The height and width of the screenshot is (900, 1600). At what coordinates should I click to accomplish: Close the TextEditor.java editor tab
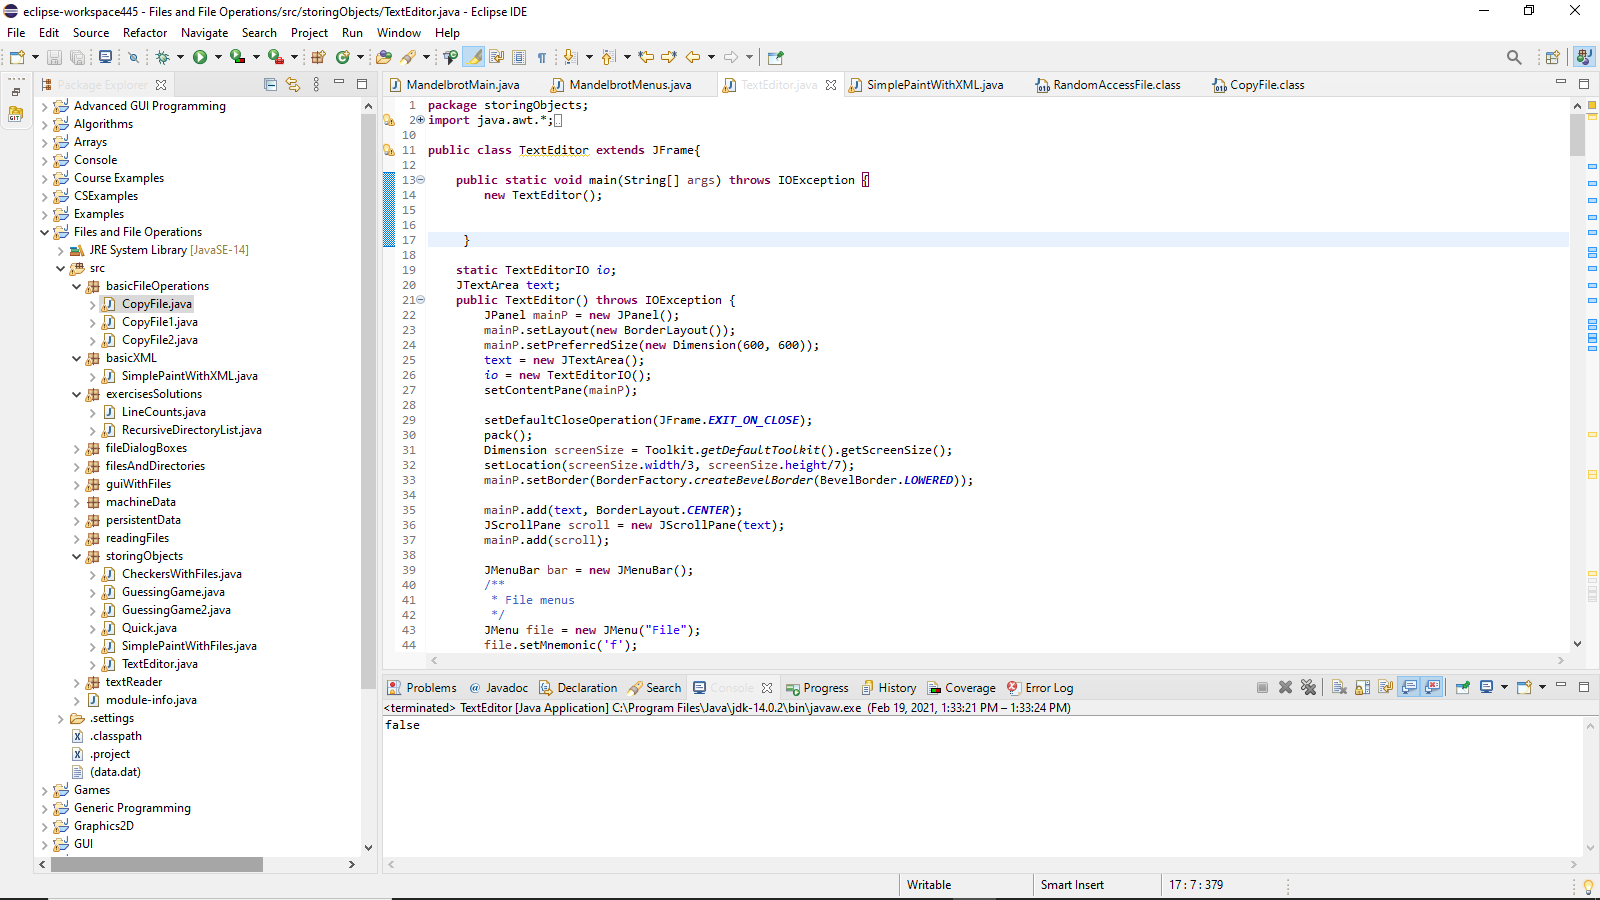[x=831, y=85]
